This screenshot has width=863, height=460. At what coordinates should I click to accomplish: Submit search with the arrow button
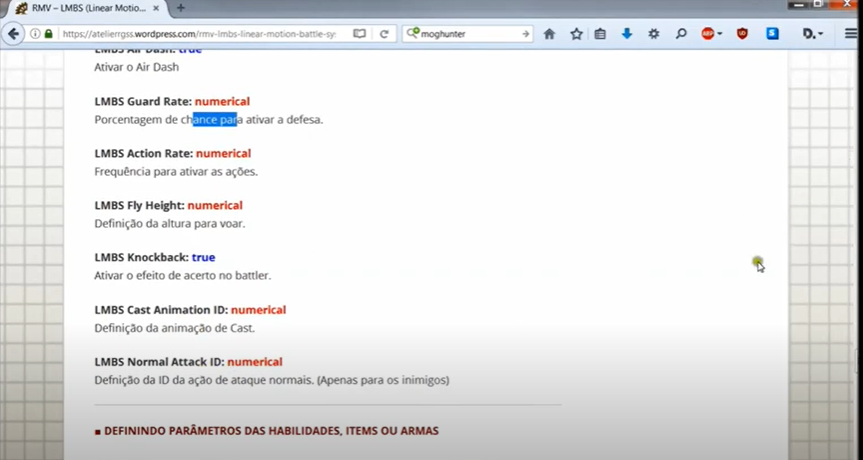pyautogui.click(x=526, y=34)
